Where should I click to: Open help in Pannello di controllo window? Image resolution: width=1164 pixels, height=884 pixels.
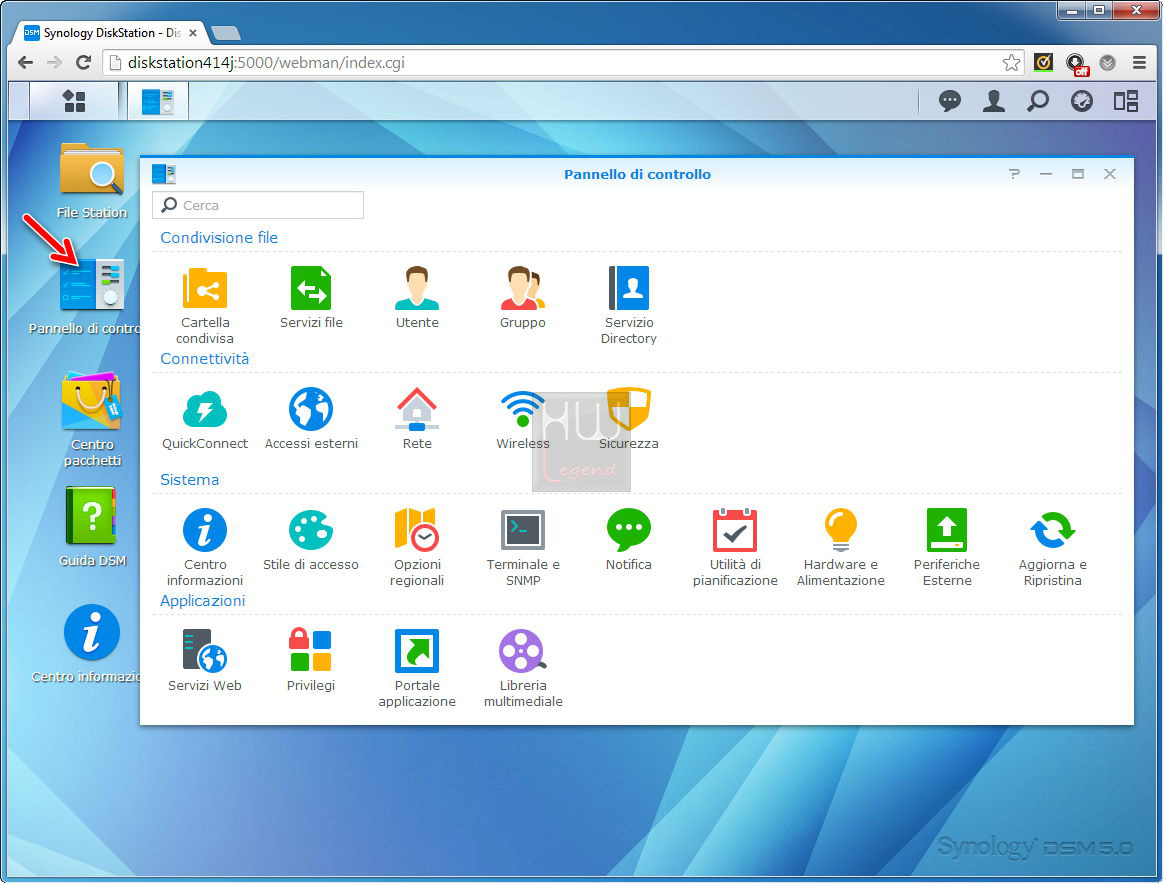point(1014,174)
